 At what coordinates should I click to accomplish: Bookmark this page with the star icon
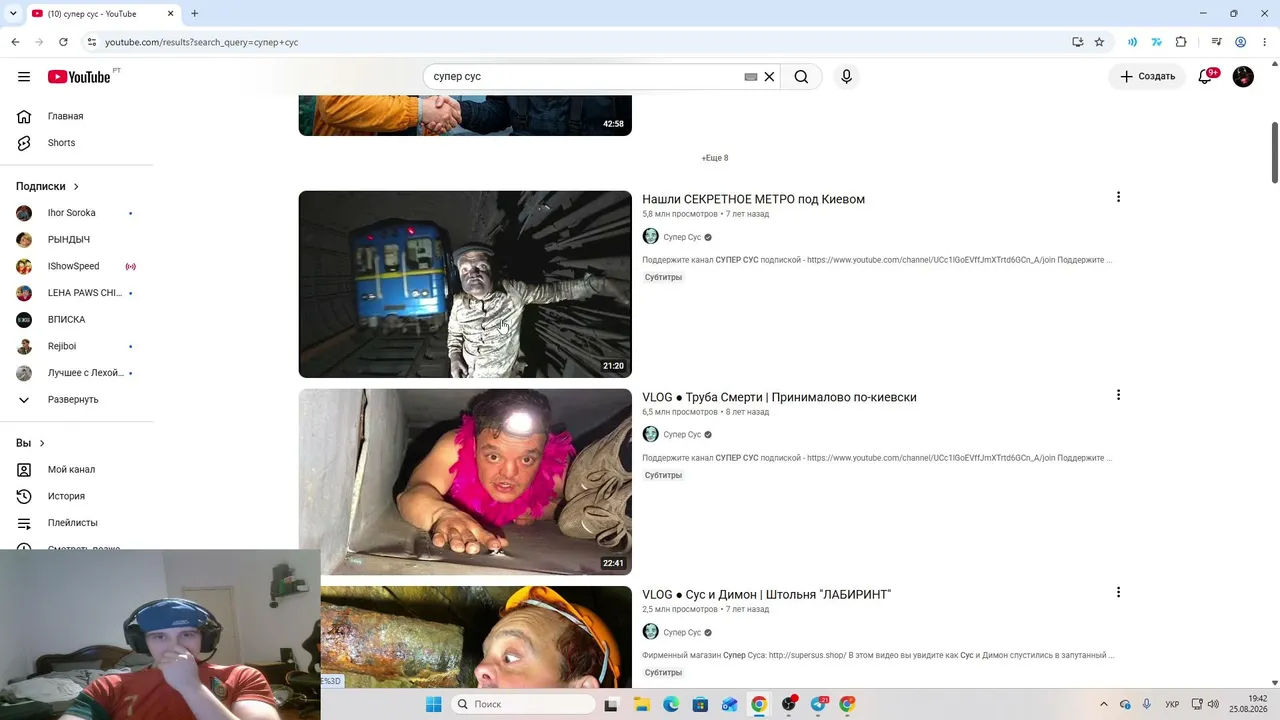coord(1099,42)
